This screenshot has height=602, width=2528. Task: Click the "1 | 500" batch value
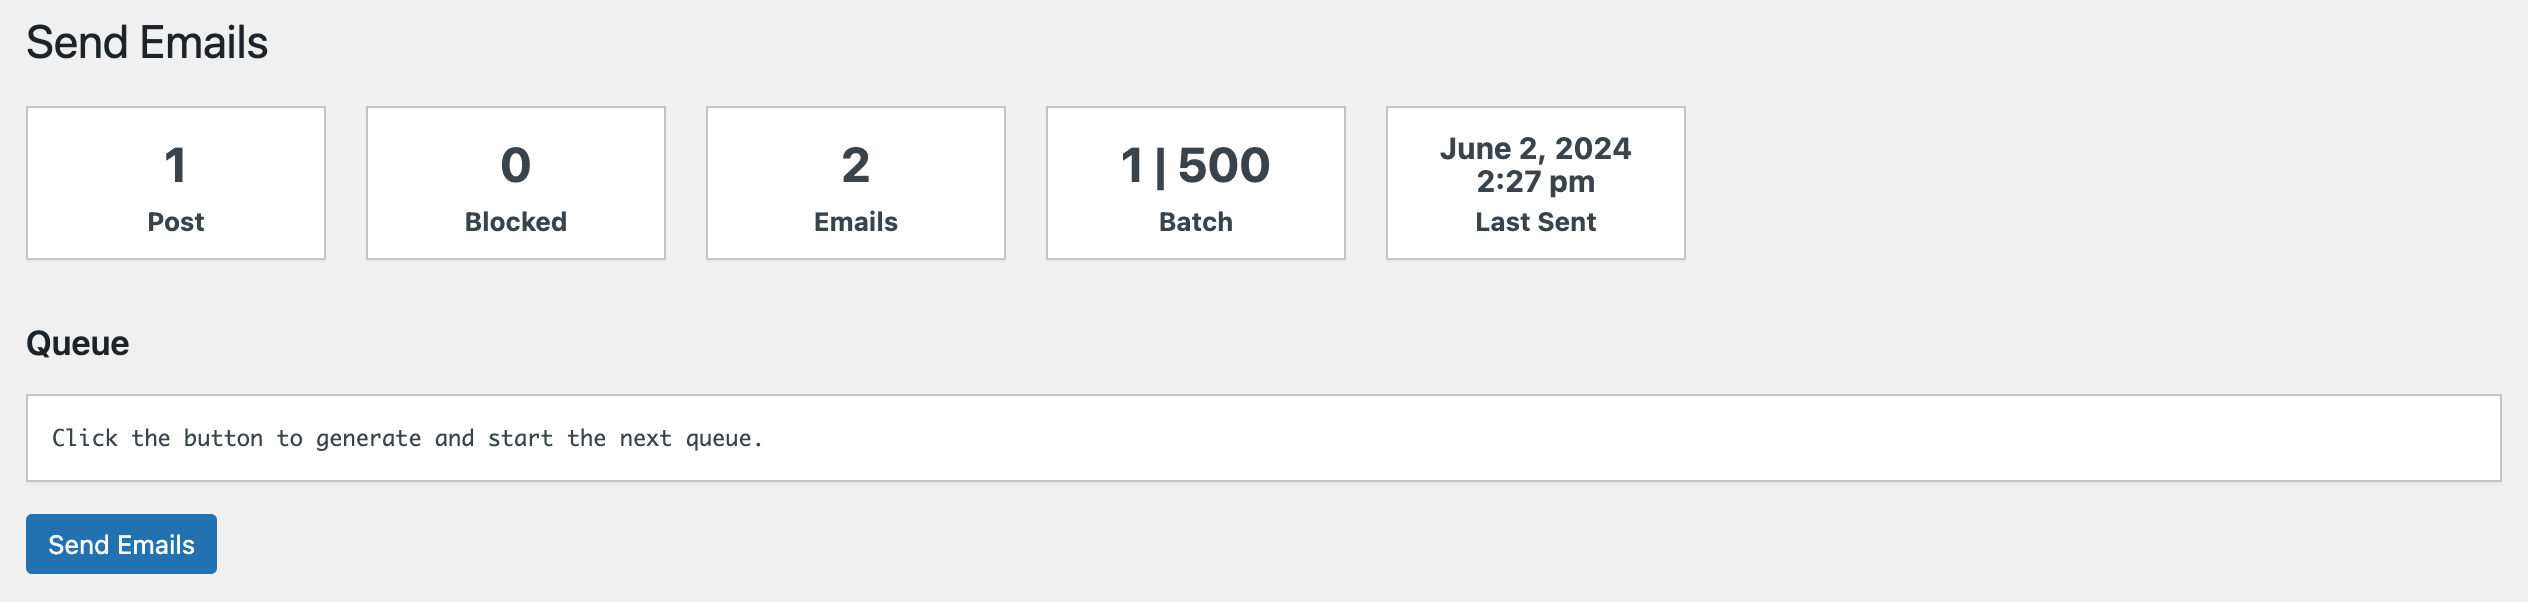[1196, 165]
